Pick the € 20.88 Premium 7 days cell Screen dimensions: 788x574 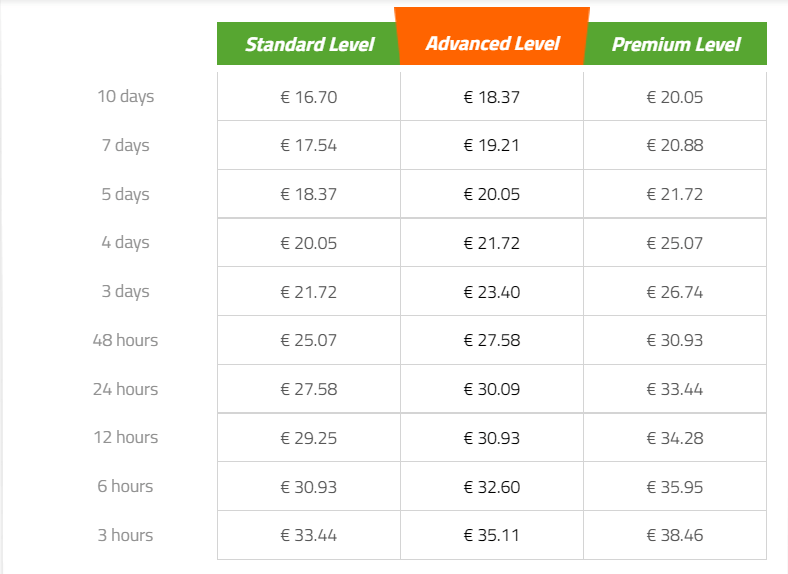pos(675,145)
